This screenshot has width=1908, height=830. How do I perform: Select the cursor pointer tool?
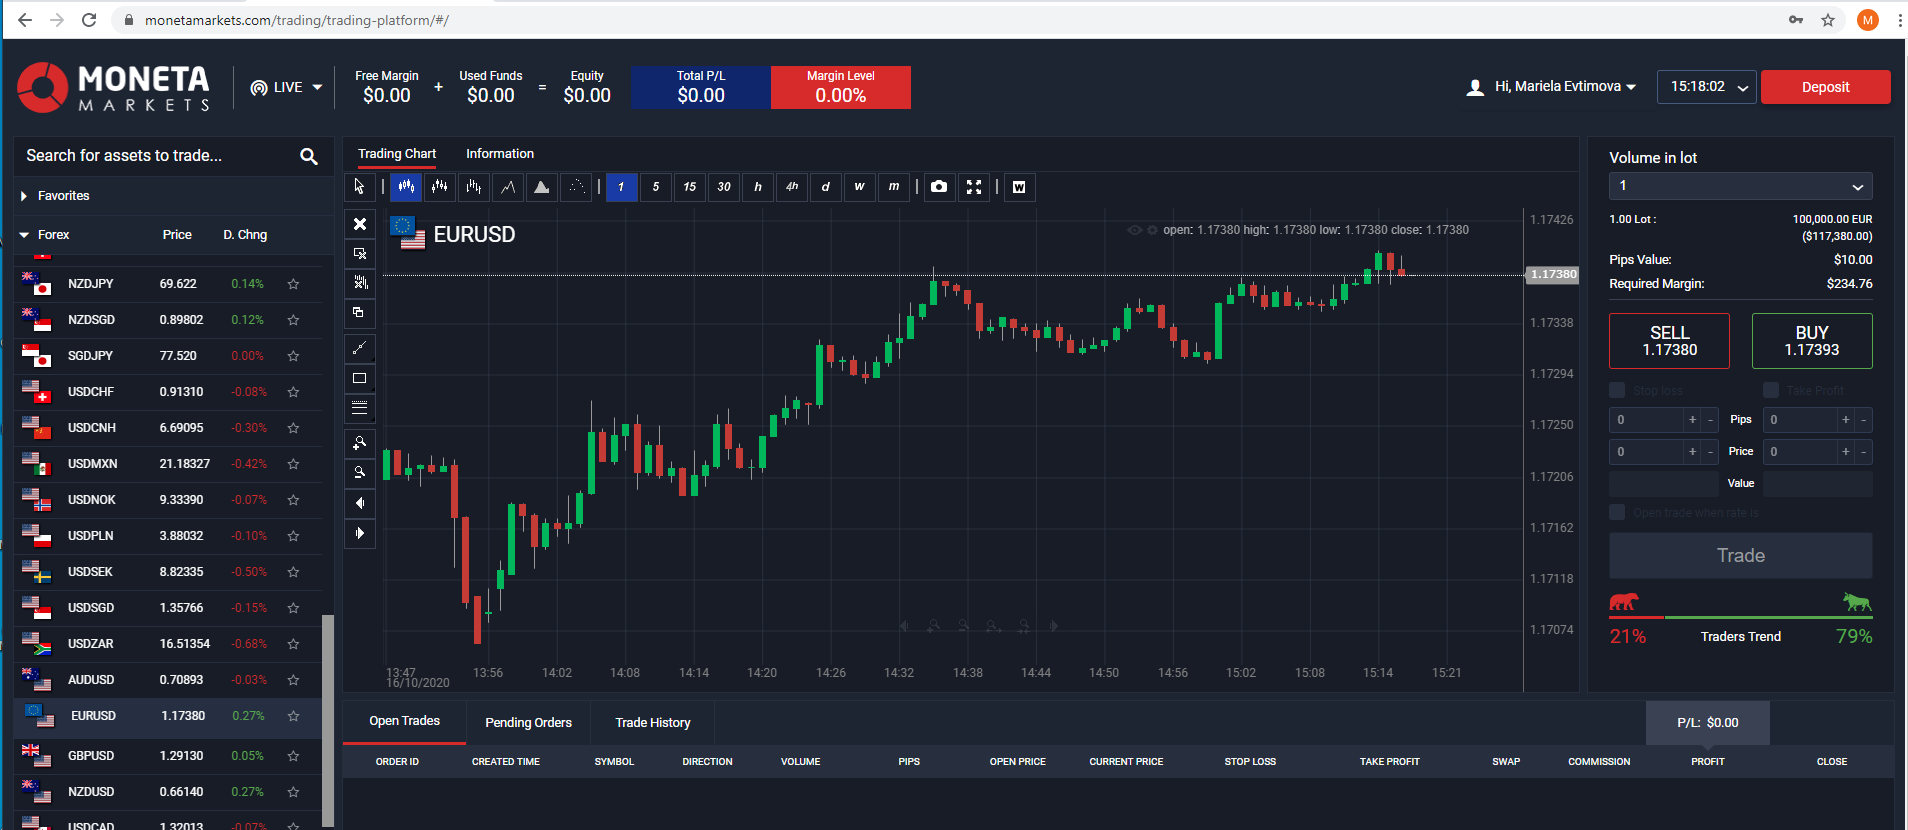[x=359, y=187]
